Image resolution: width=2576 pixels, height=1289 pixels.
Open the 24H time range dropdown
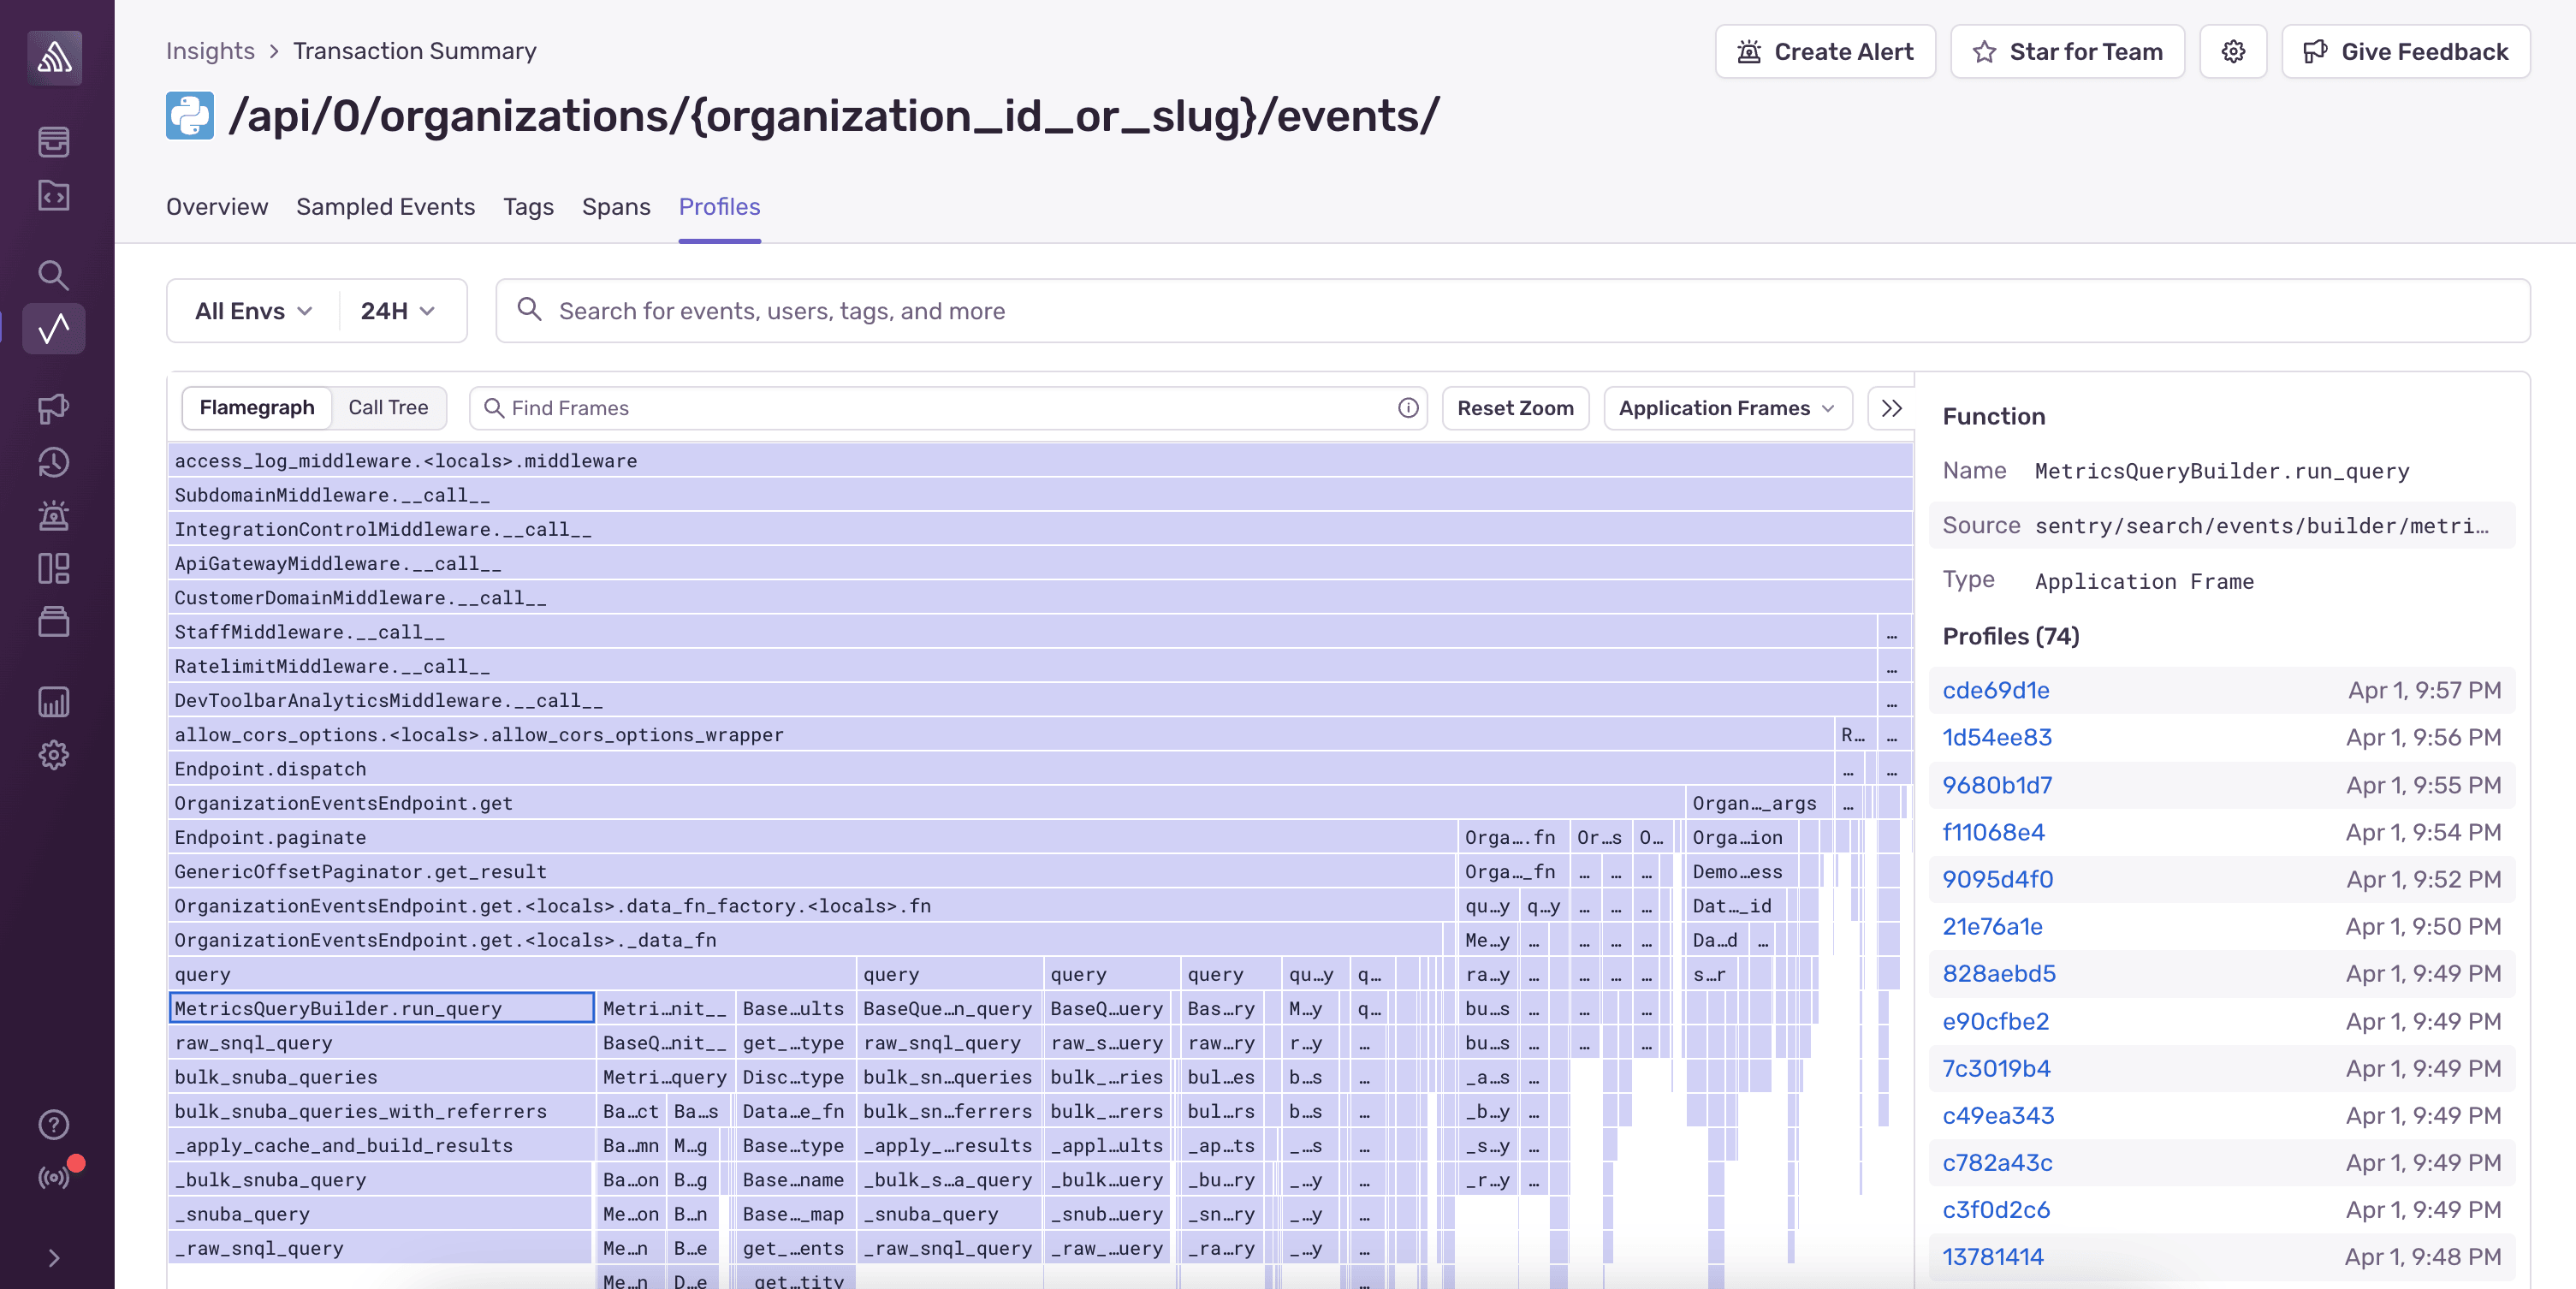pyautogui.click(x=398, y=310)
